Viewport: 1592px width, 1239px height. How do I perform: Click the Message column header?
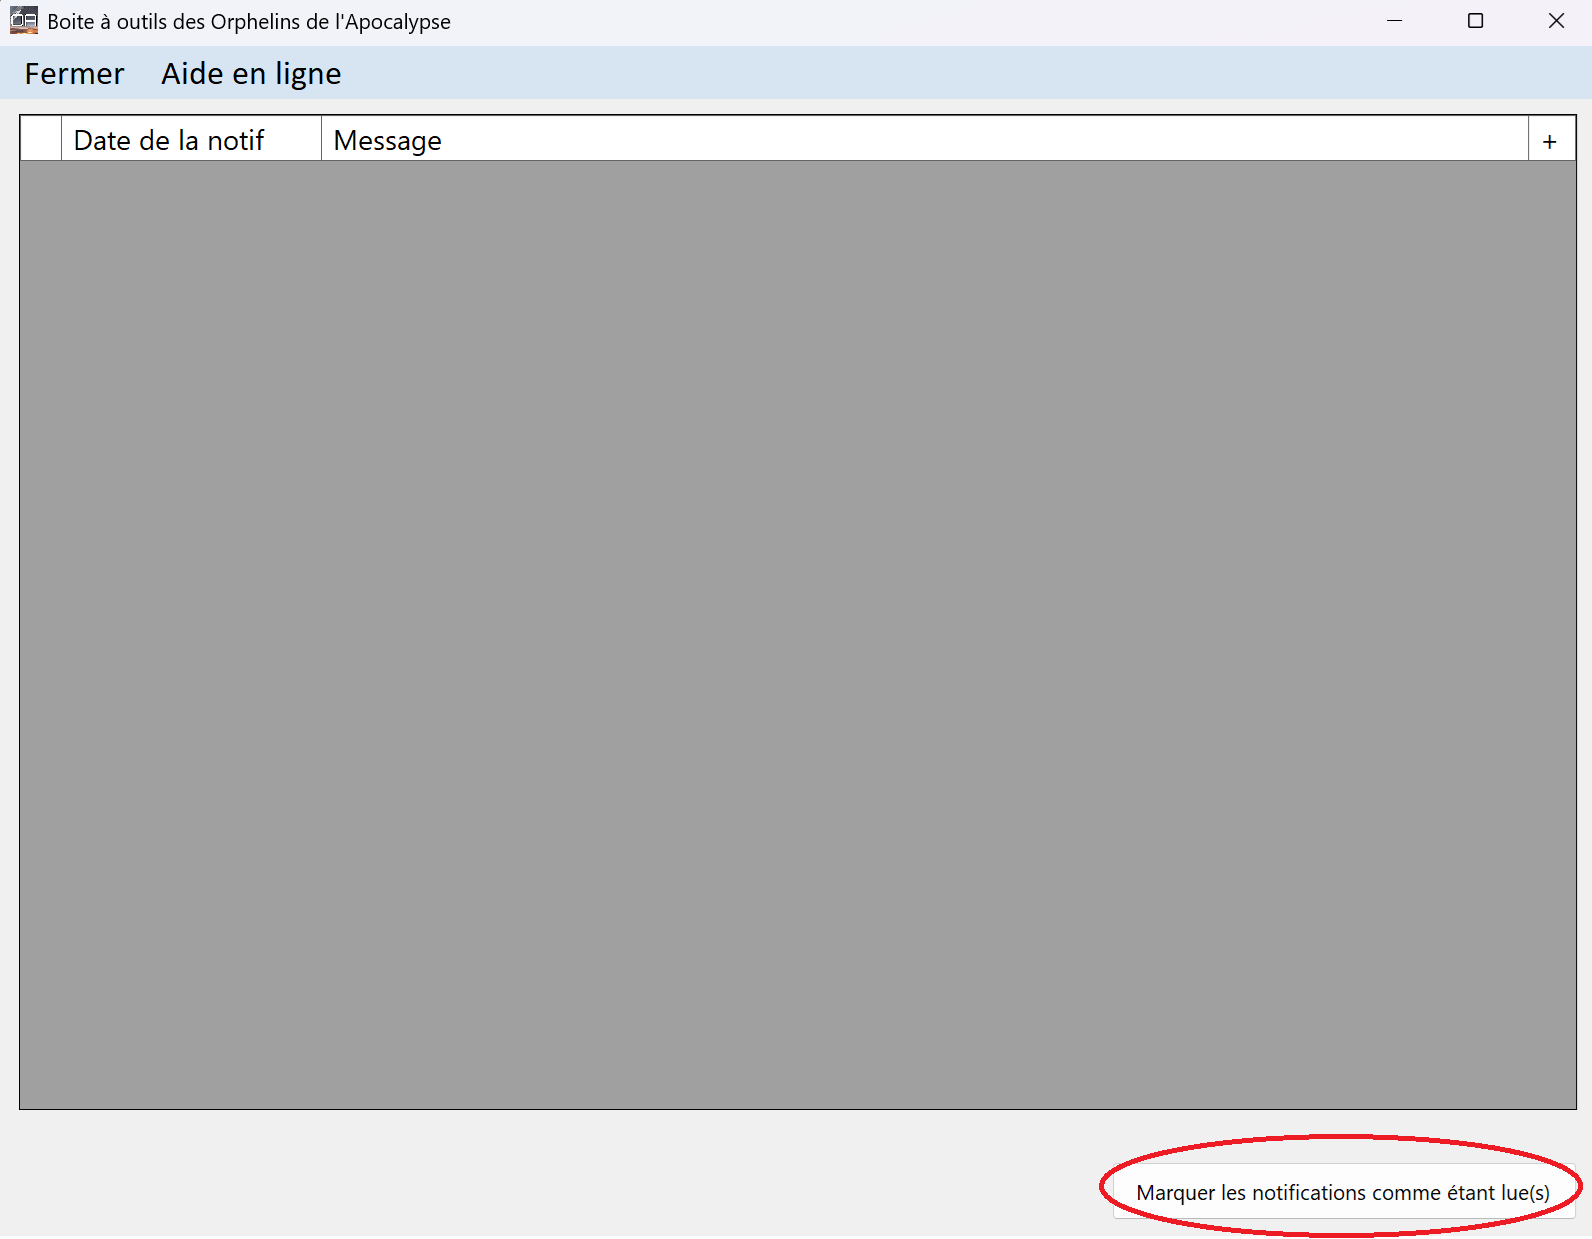click(x=924, y=140)
